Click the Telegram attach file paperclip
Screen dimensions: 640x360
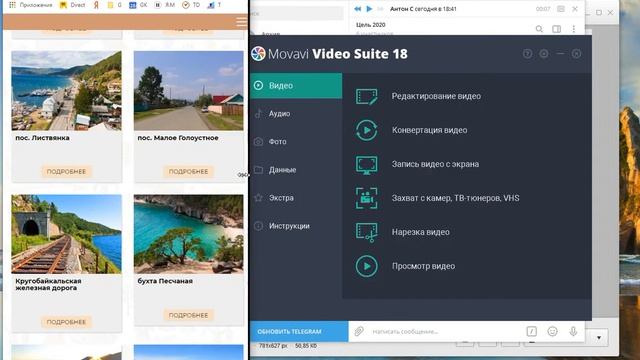tap(359, 331)
